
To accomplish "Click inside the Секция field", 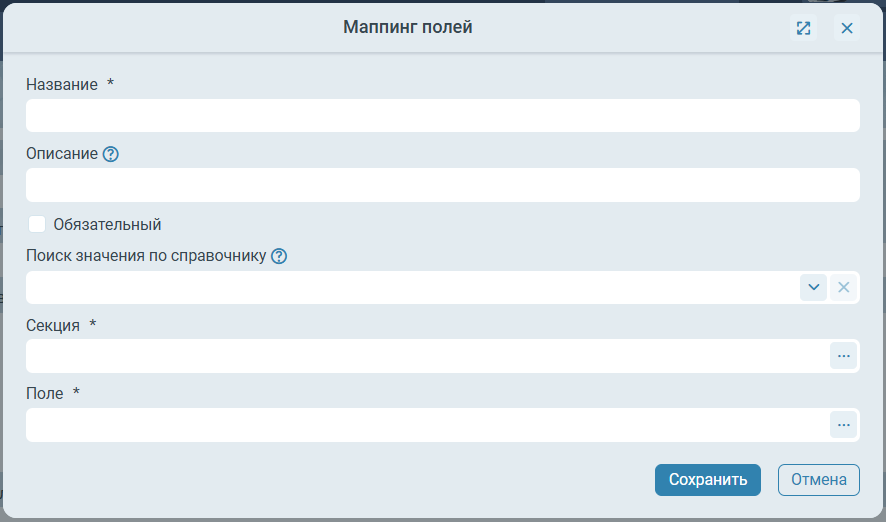I will pos(427,356).
